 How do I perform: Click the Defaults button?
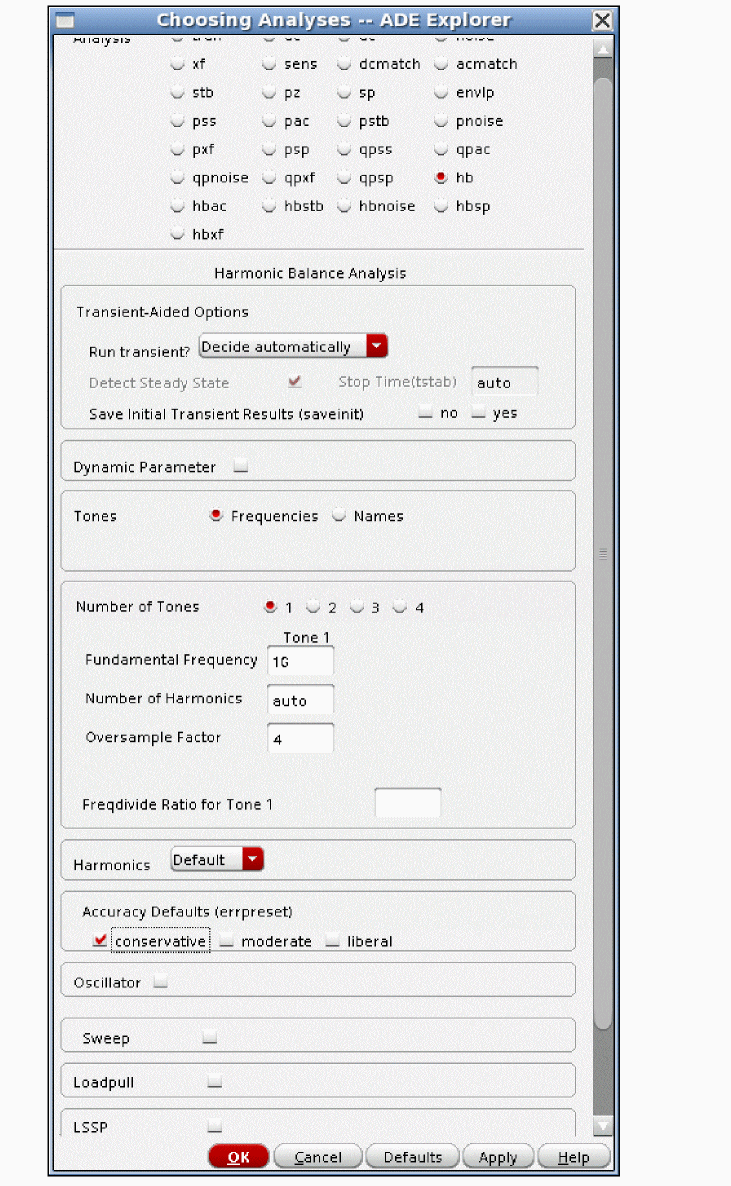click(412, 1157)
